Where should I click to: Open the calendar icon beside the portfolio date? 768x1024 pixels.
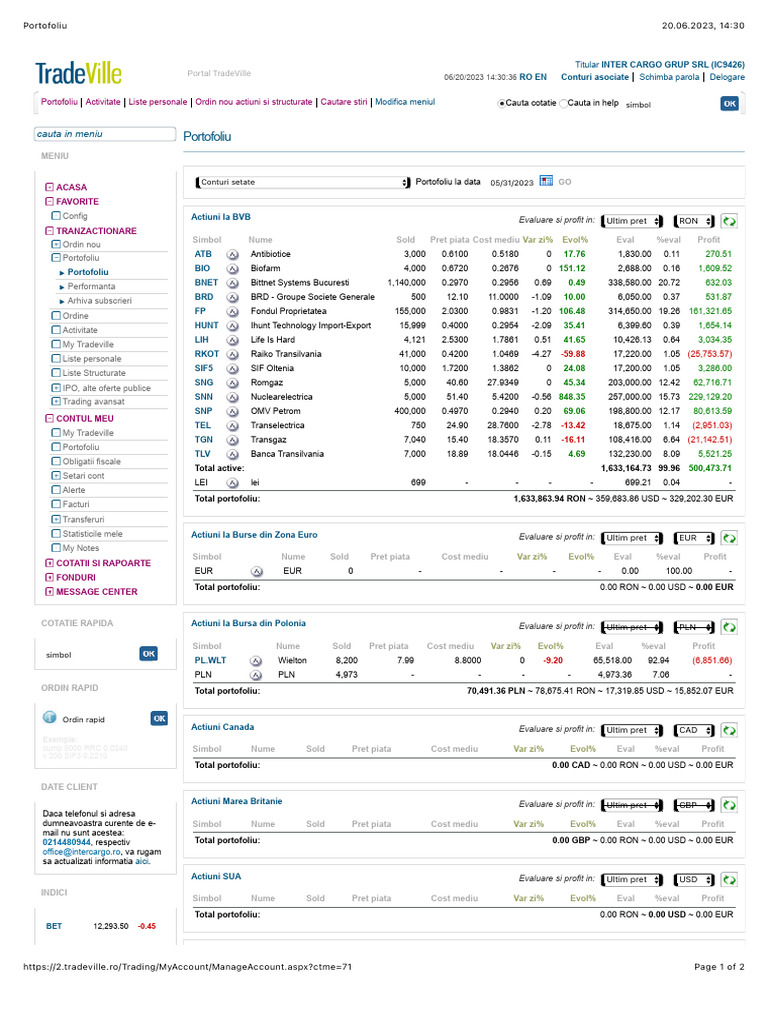tap(546, 181)
